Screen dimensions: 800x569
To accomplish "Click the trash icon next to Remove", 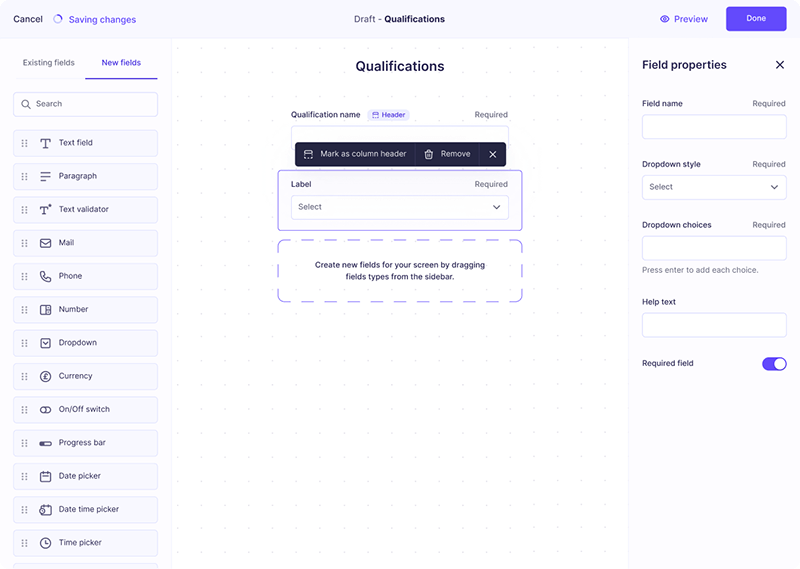I will pyautogui.click(x=429, y=154).
